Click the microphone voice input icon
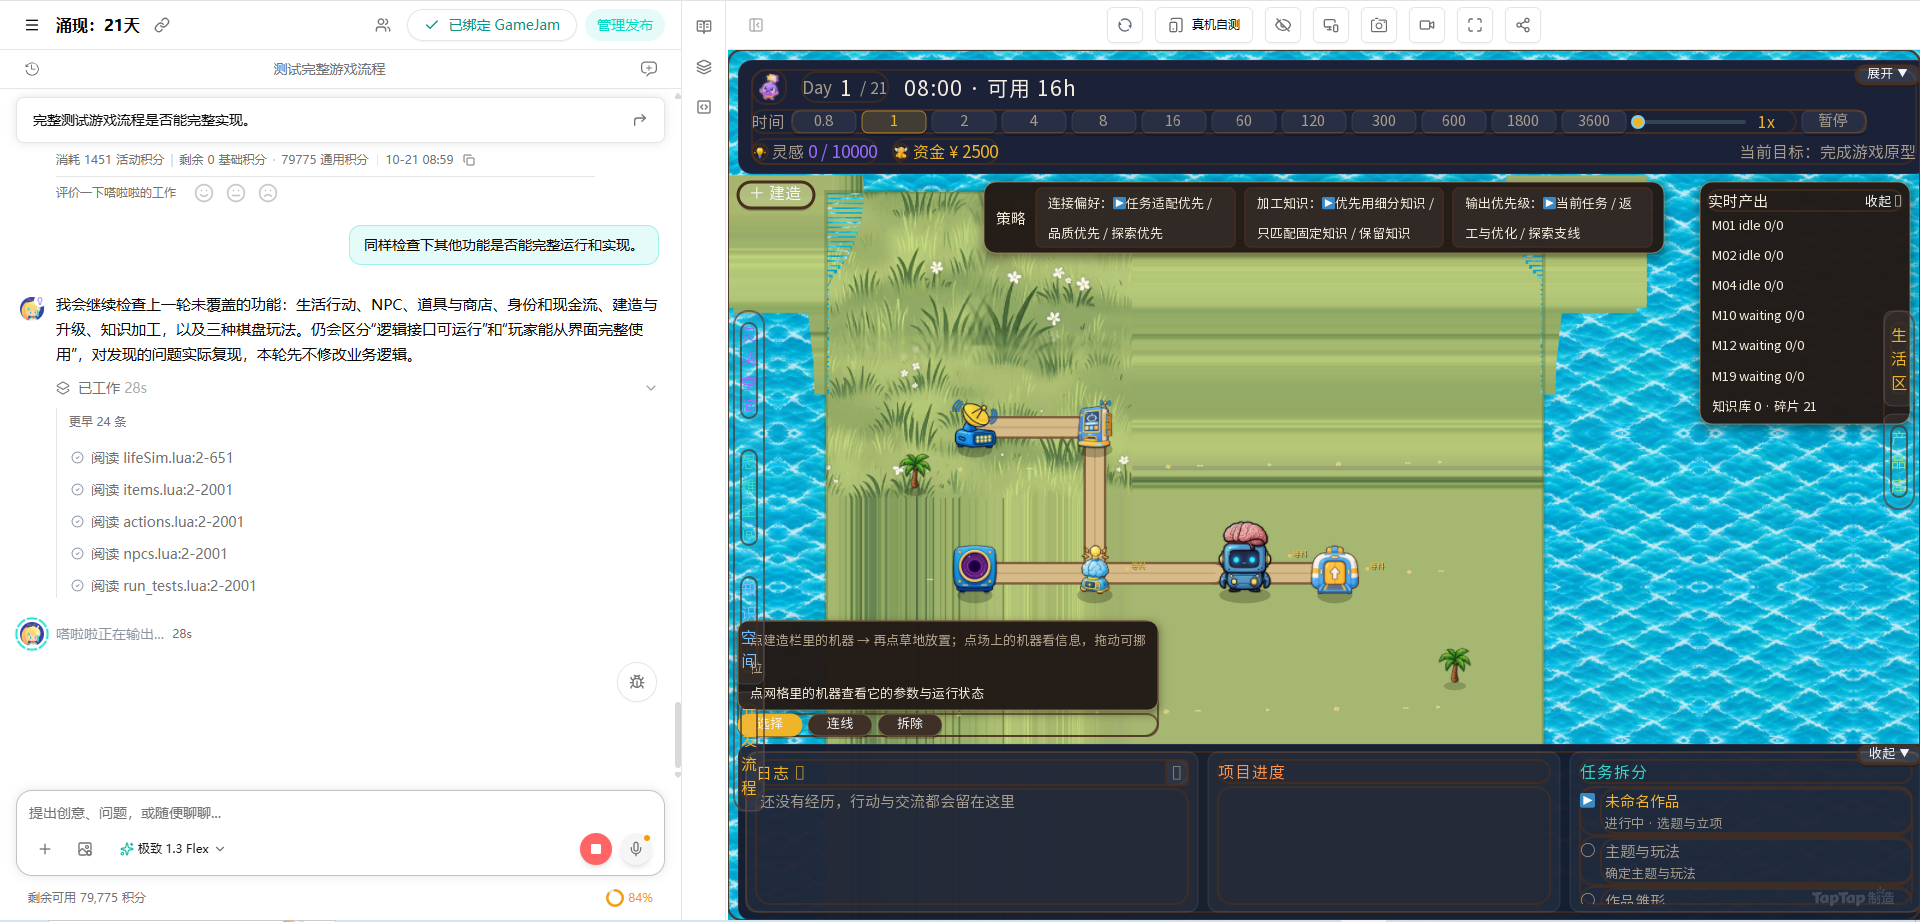Image resolution: width=1920 pixels, height=922 pixels. coord(636,849)
